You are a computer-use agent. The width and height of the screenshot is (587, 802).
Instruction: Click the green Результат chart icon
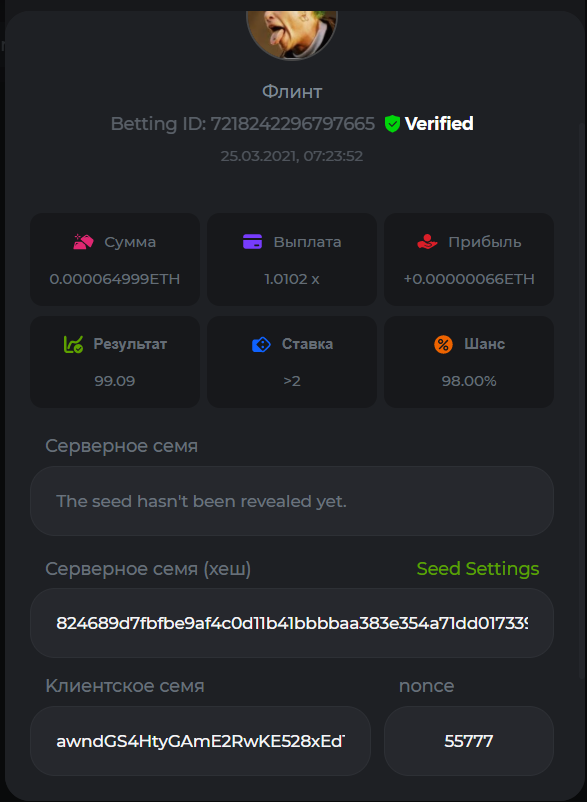click(x=73, y=344)
